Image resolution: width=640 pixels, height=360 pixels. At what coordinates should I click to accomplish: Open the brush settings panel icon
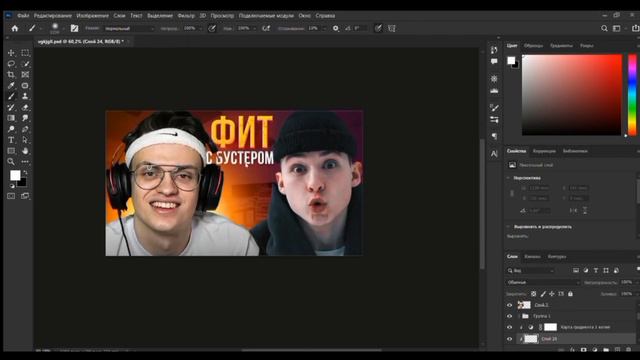[74, 28]
